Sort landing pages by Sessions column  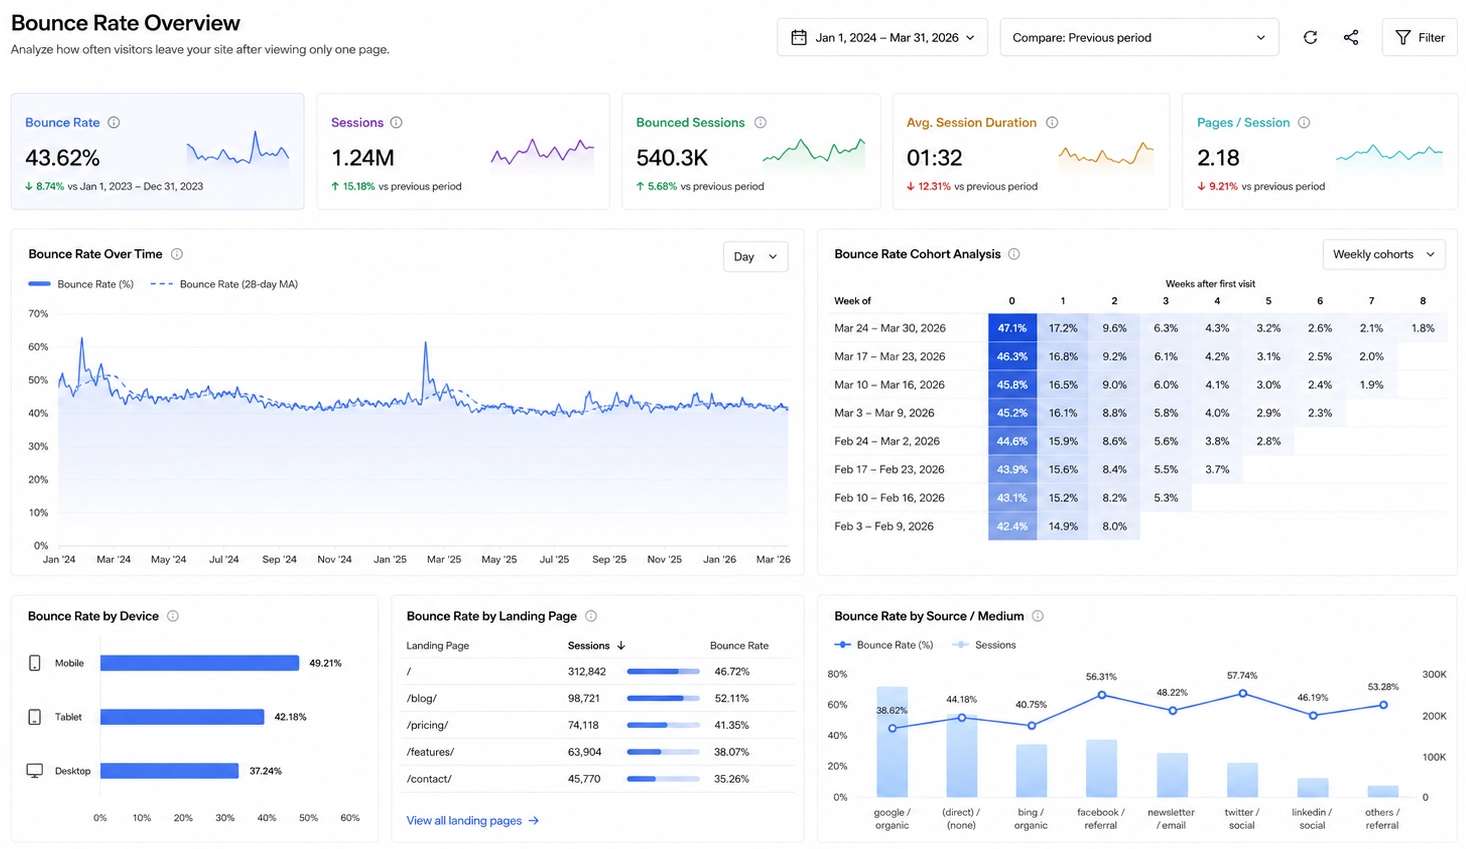point(589,646)
